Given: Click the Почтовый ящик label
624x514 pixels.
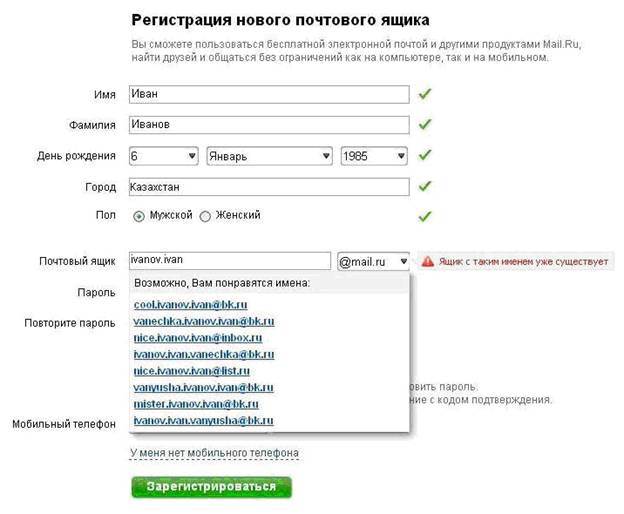Looking at the screenshot, I should 77,261.
